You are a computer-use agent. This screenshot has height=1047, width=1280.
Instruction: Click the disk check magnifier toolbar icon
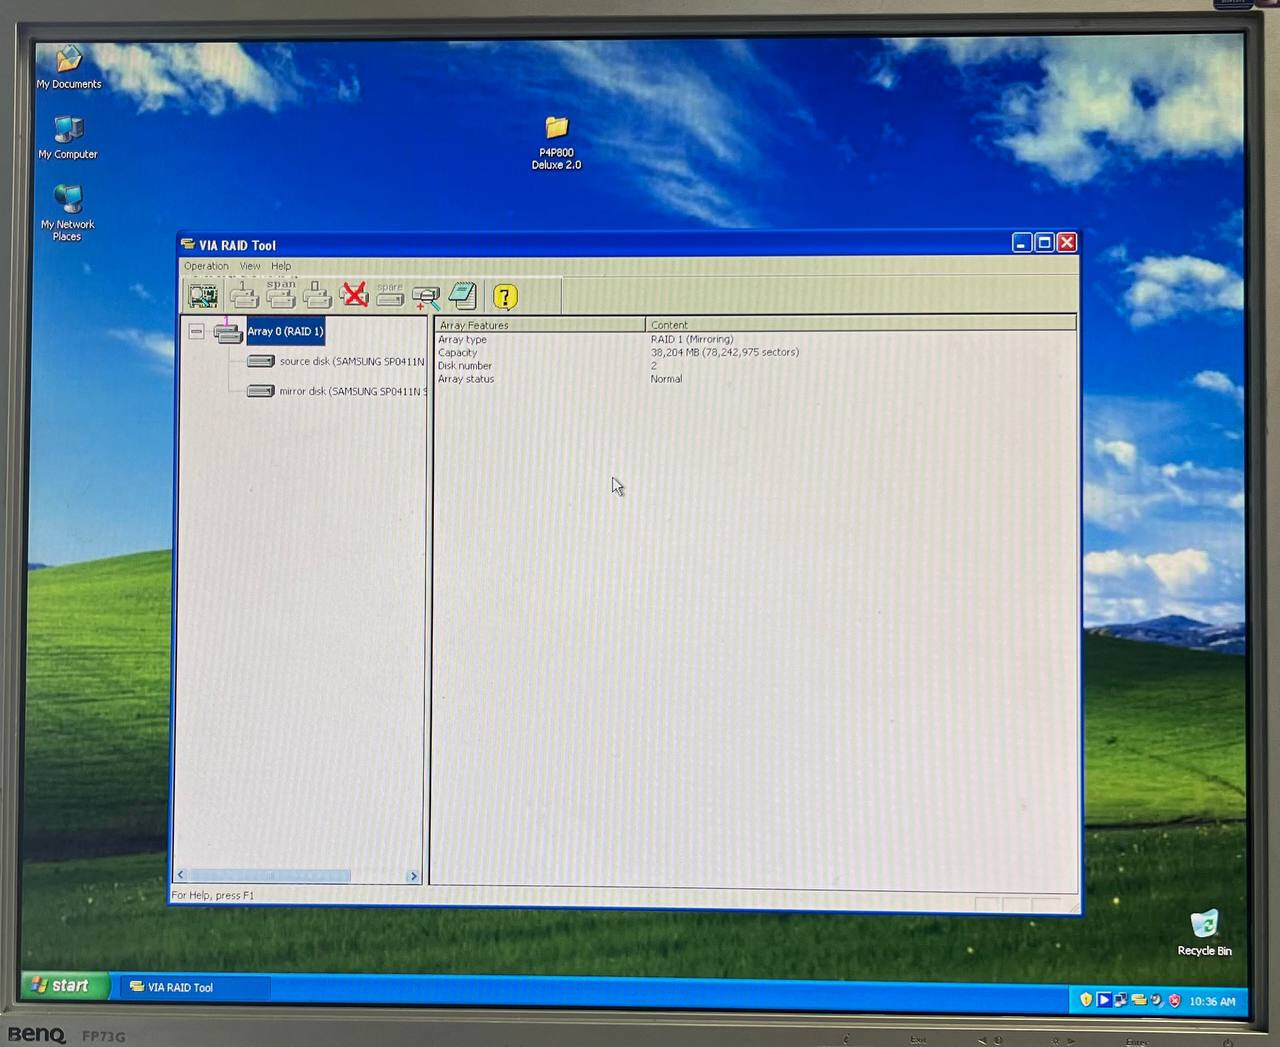tap(426, 296)
